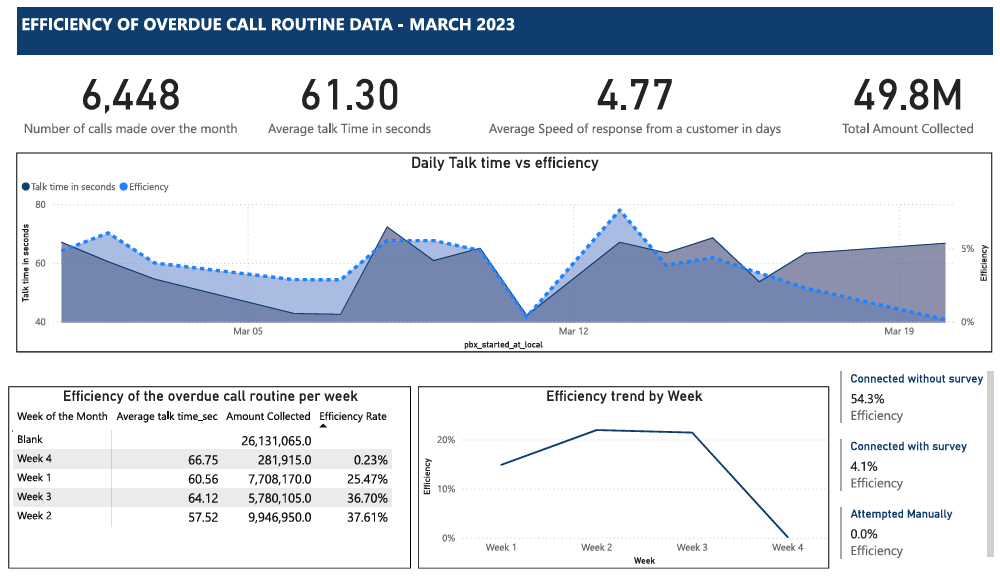Click the 6,448 calls made card
The width and height of the screenshot is (1000, 577).
tap(131, 105)
